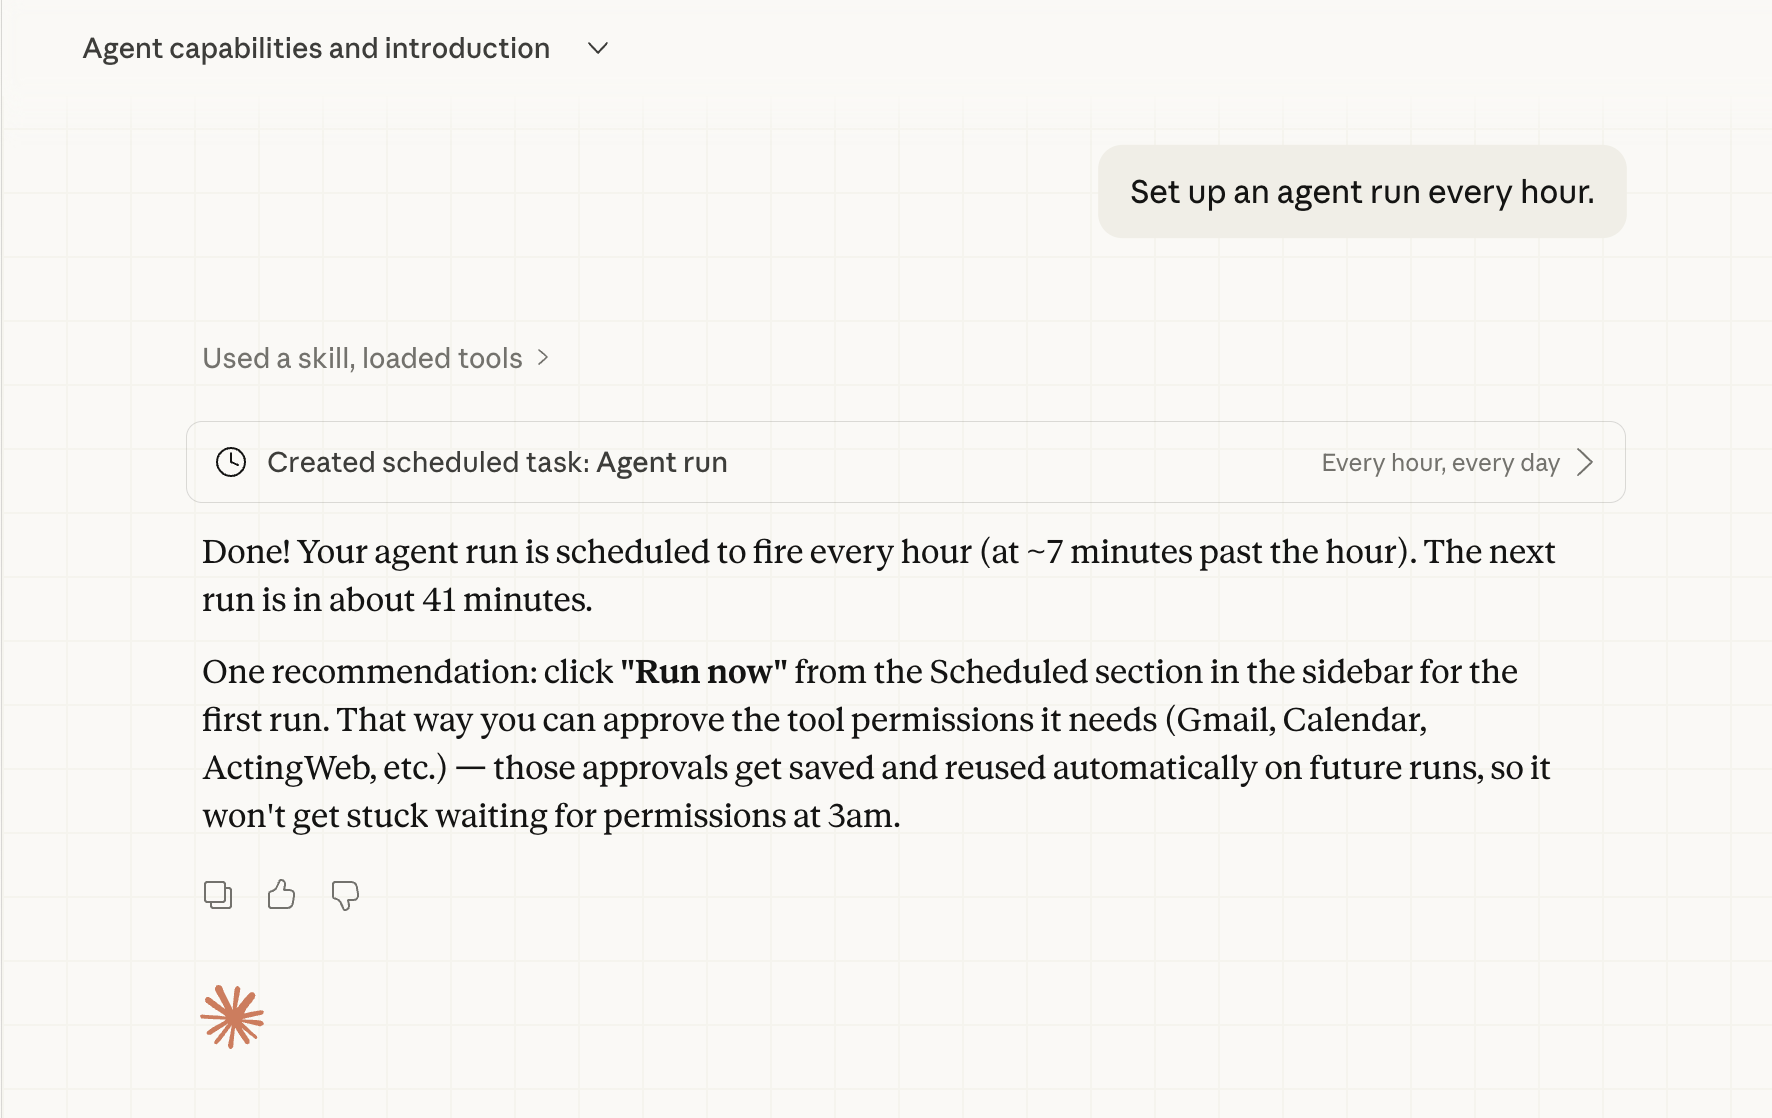Image resolution: width=1772 pixels, height=1118 pixels.
Task: Click the 'Set up an agent run' message bubble
Action: 1361,191
